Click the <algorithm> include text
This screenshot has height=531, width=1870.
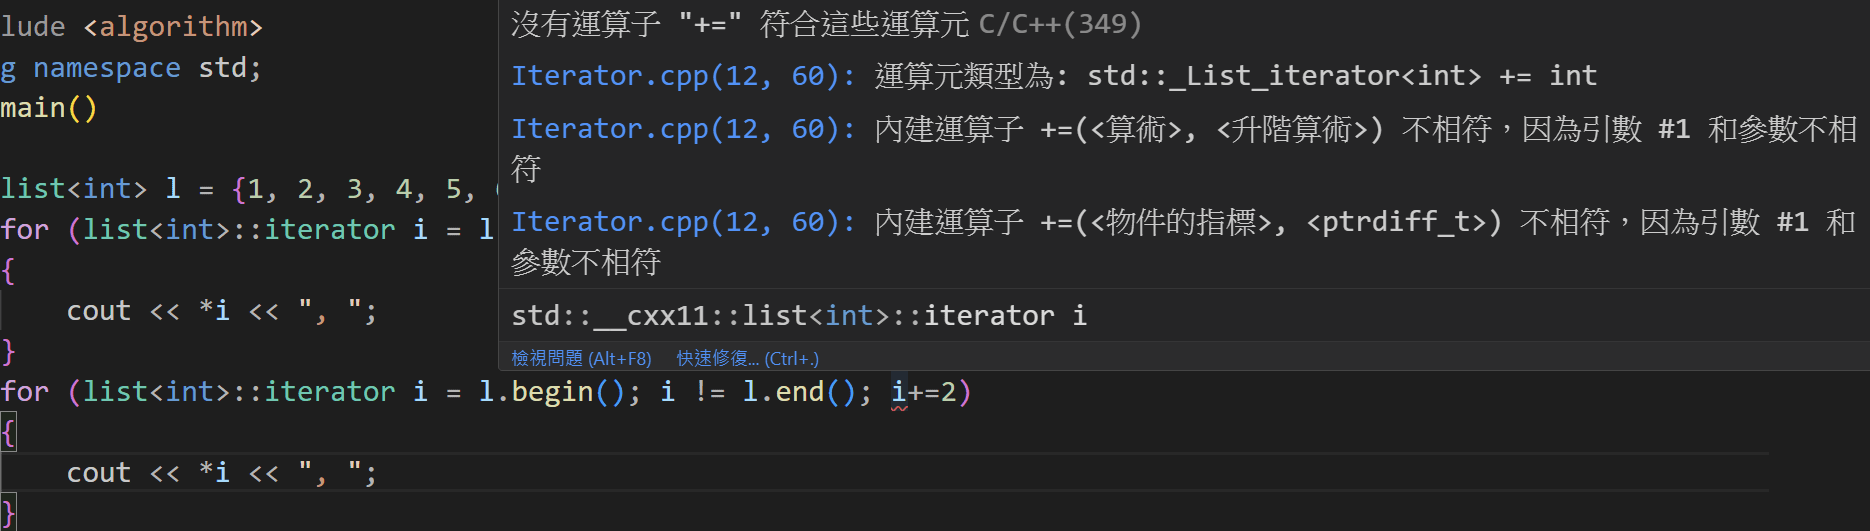click(173, 26)
